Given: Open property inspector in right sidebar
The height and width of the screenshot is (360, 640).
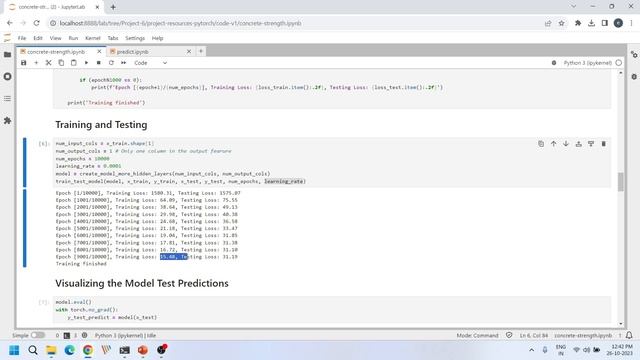Looking at the screenshot, I should click(x=634, y=54).
